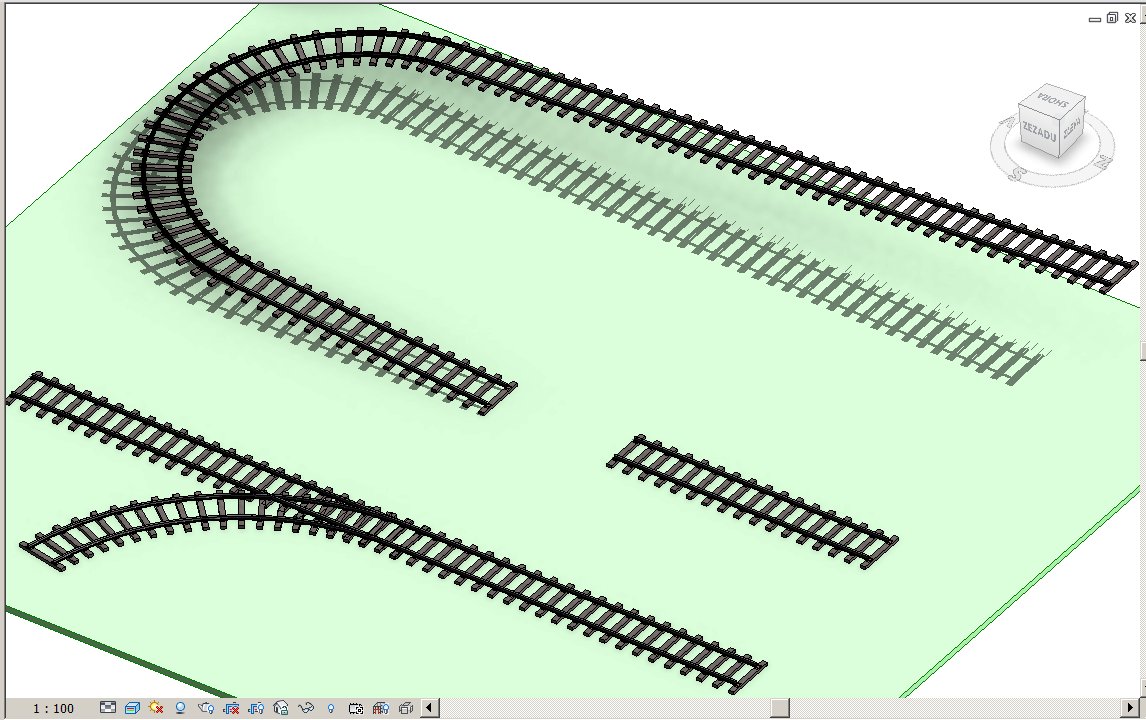Open the 1 : 100 view scale list
The width and height of the screenshot is (1146, 720).
(53, 708)
